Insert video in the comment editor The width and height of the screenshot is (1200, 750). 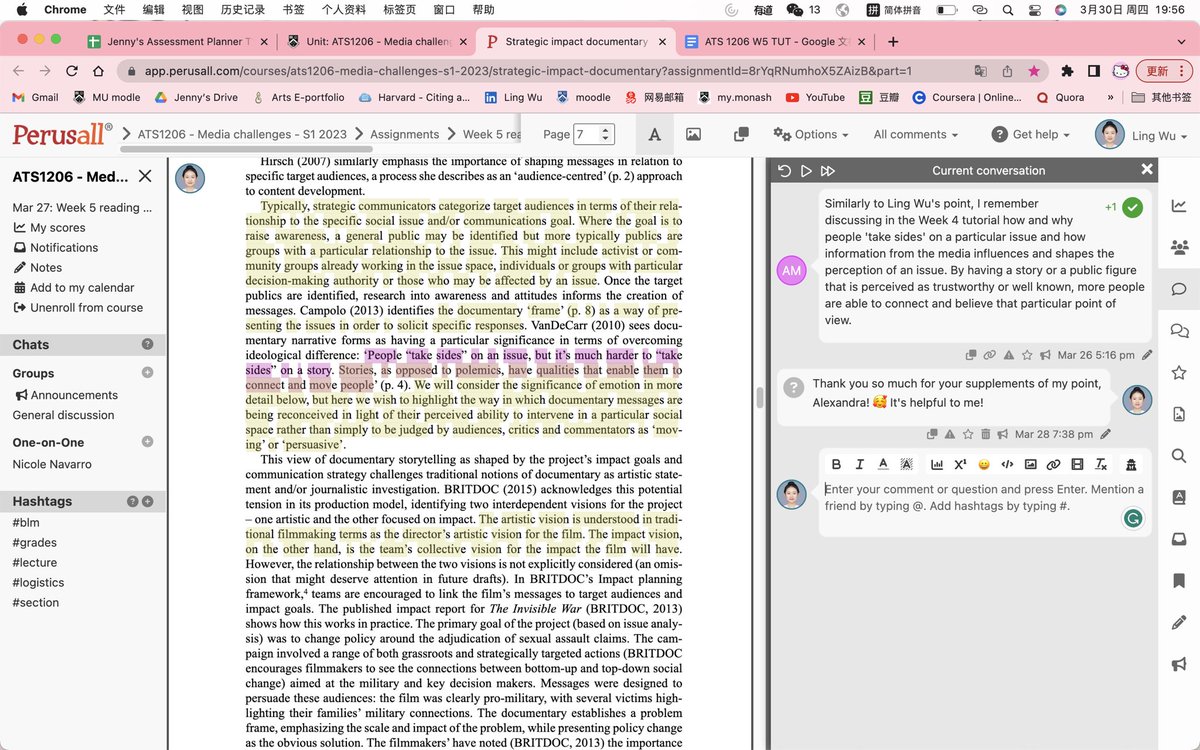(x=1077, y=464)
